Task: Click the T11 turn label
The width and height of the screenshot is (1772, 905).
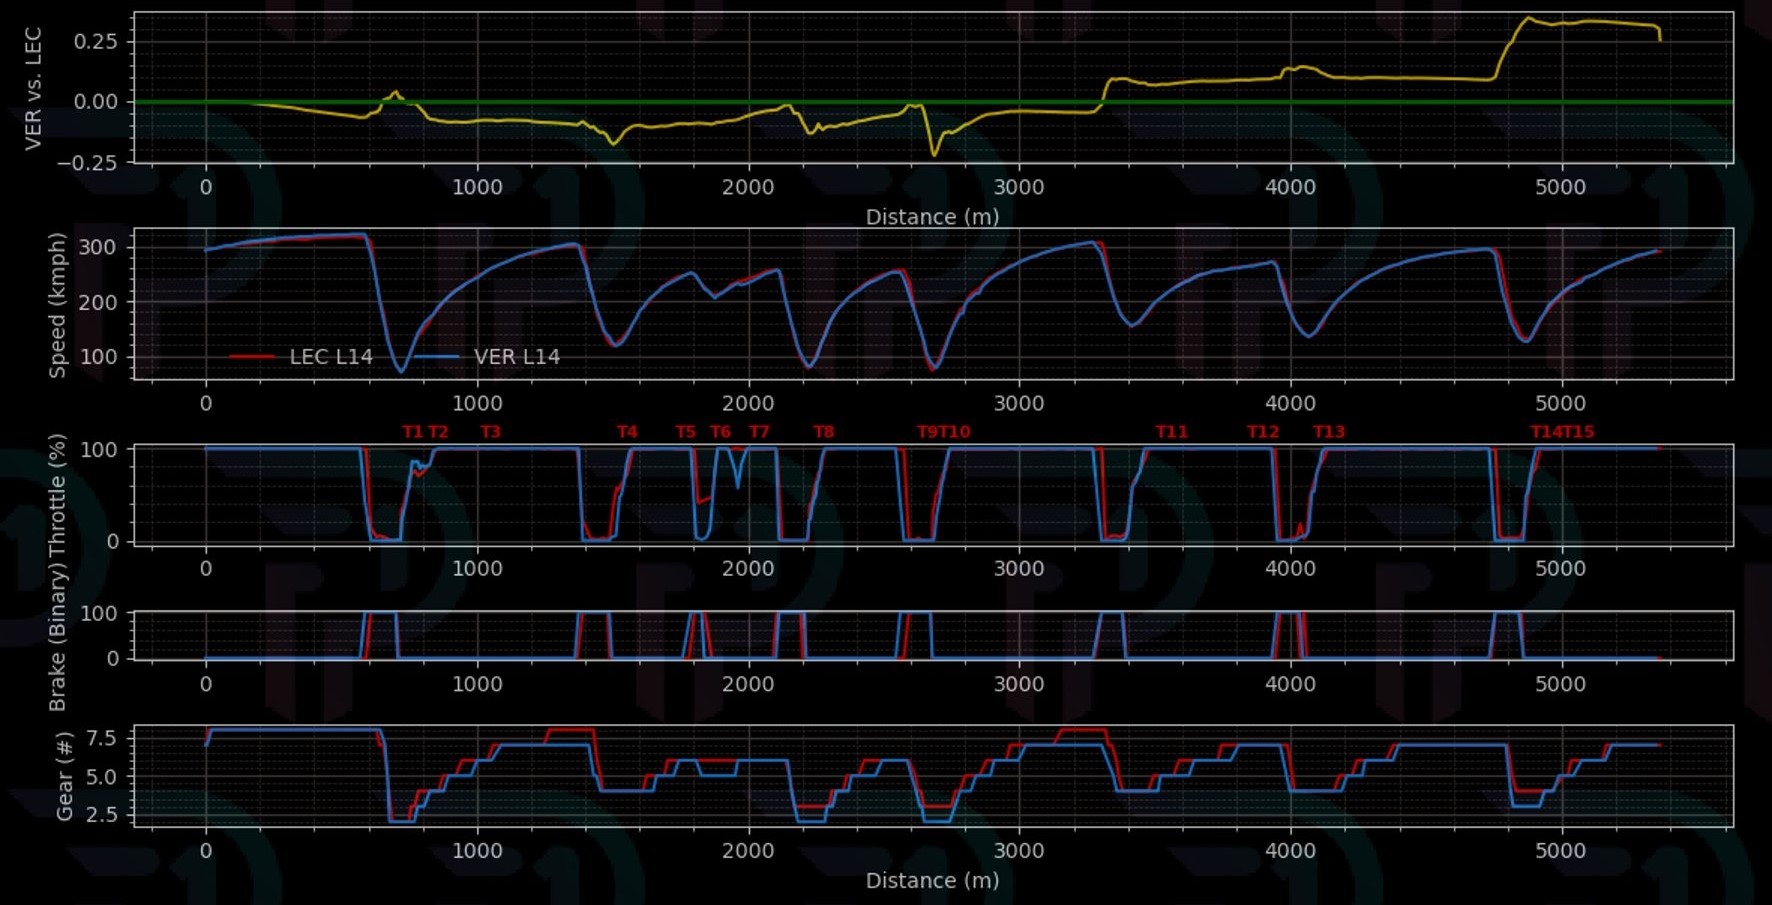Action: pyautogui.click(x=1172, y=432)
